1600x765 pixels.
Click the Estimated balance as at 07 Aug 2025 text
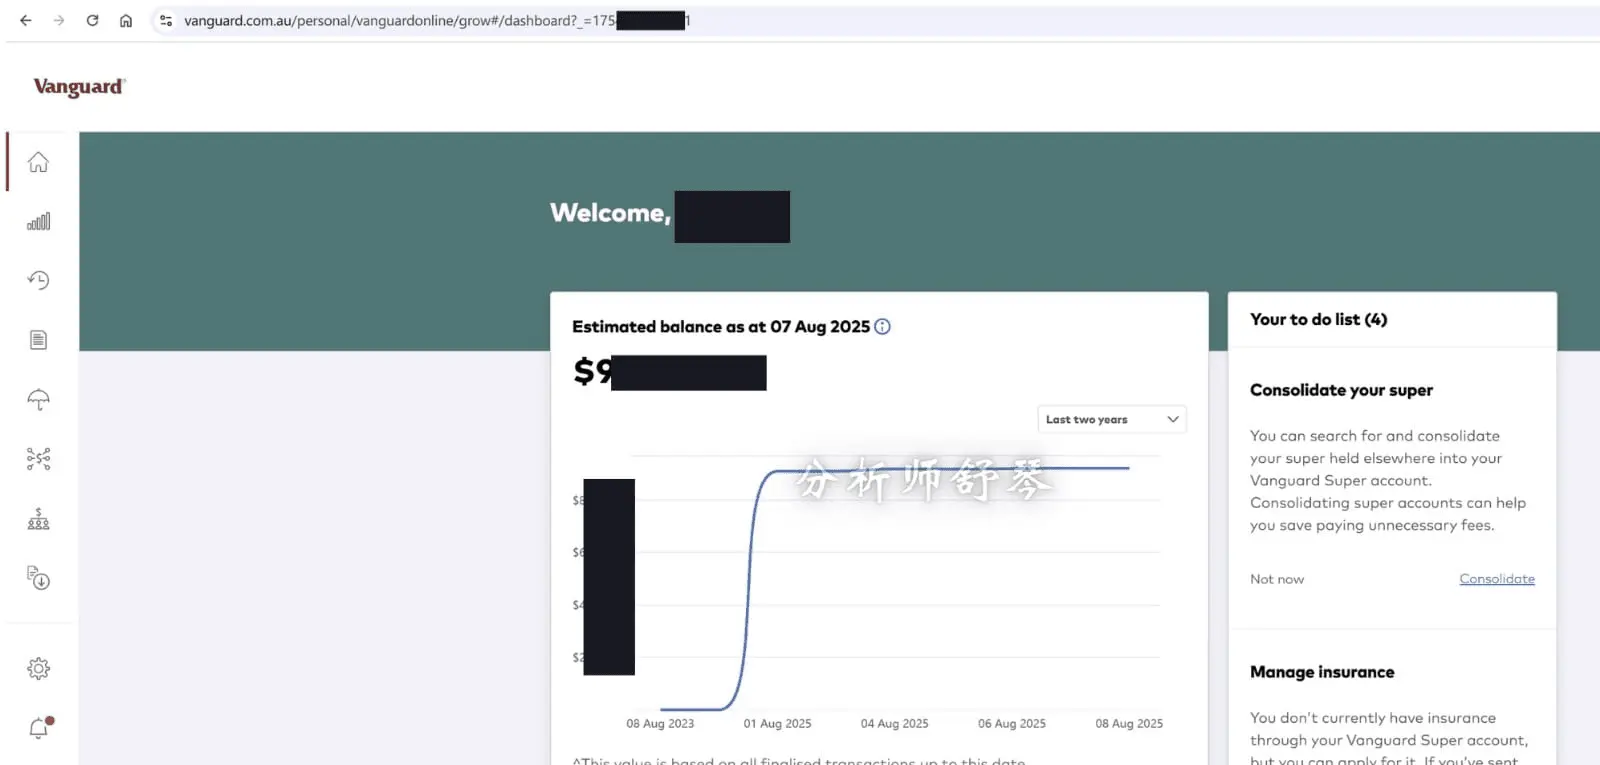coord(721,326)
